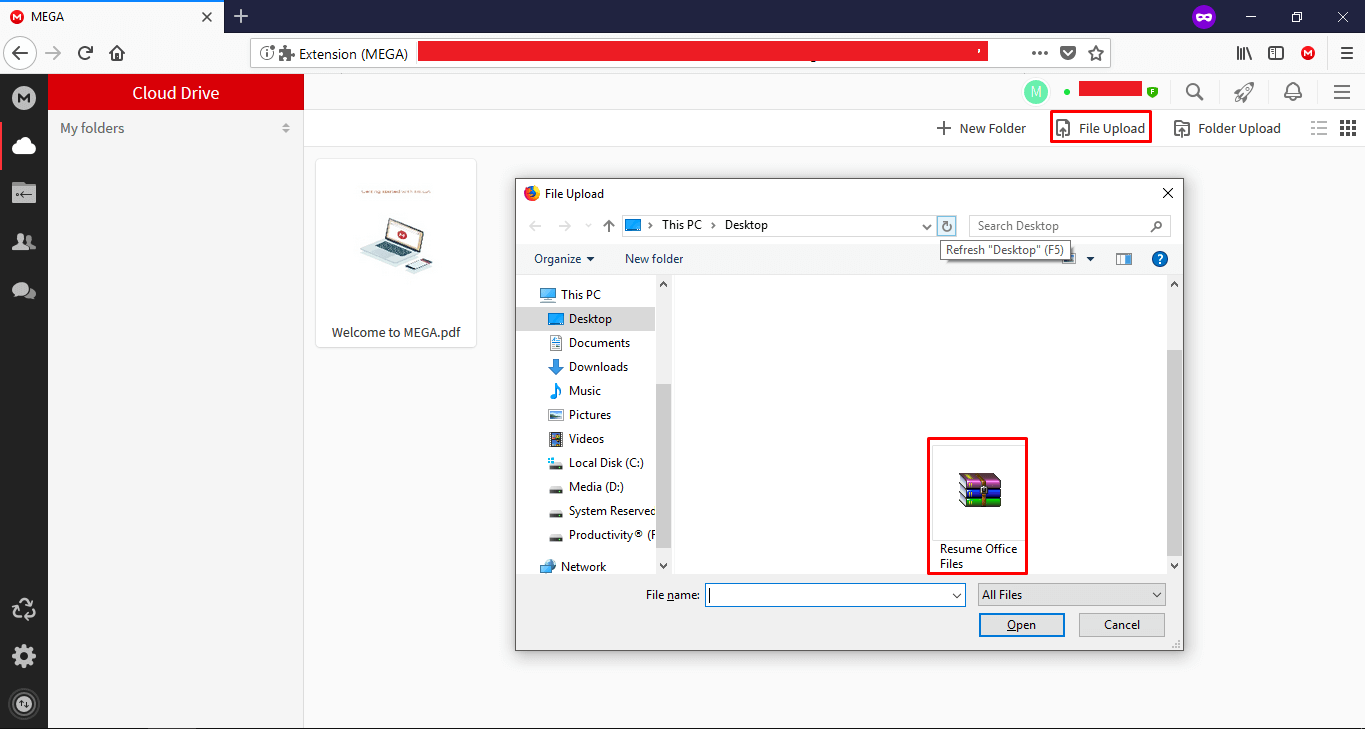Open the MEGA hamburger menu in header
Screen dimensions: 1365x729
pyautogui.click(x=1342, y=92)
